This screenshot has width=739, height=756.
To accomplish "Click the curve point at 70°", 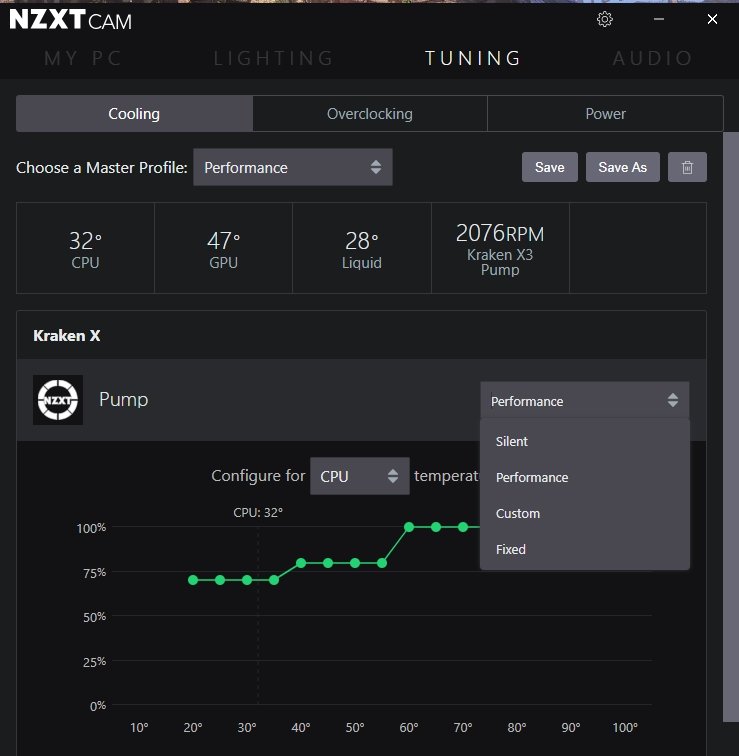I will click(x=463, y=527).
